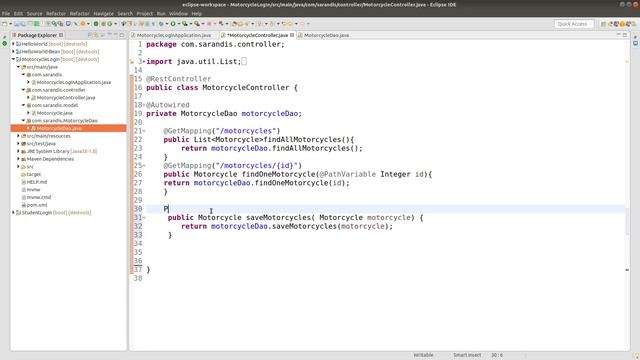Expand the src/main/resources folder
Screen dimensions: 640x360
click(18, 136)
